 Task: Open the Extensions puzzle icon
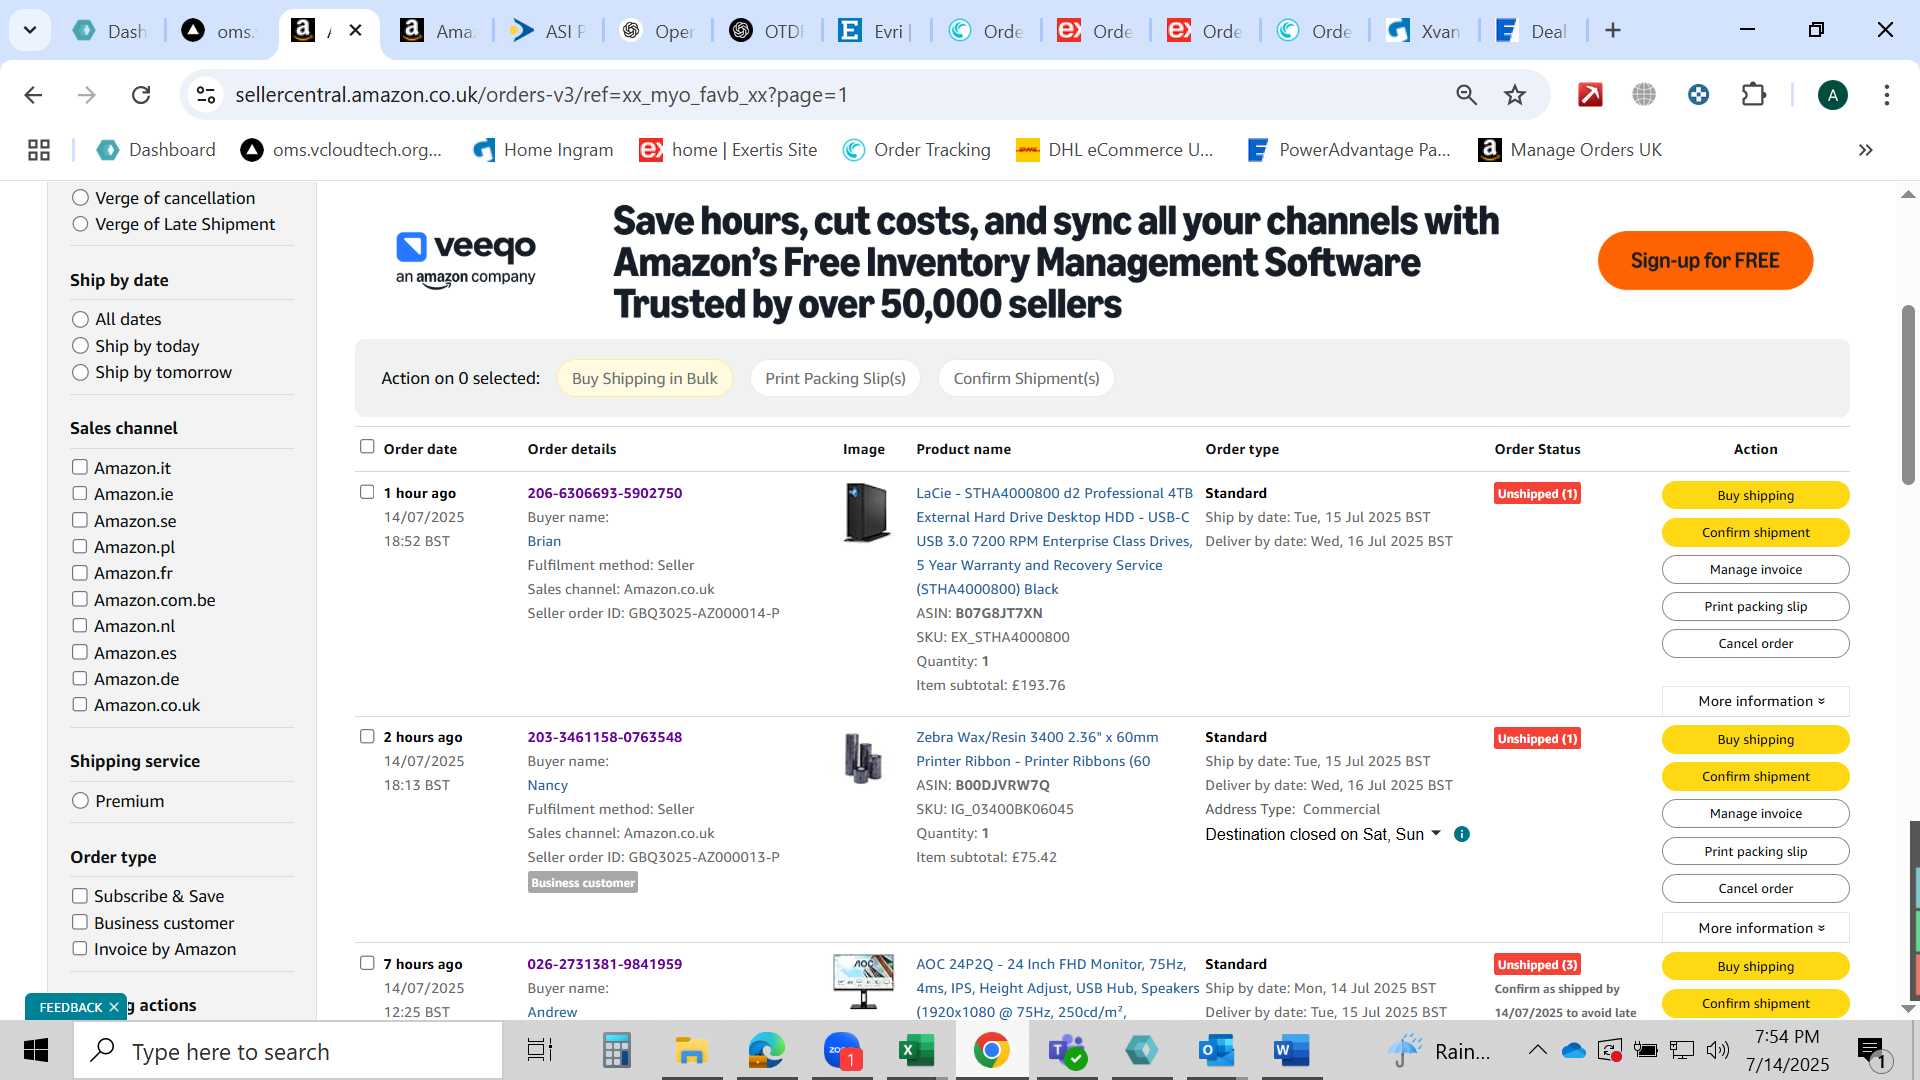click(x=1754, y=95)
